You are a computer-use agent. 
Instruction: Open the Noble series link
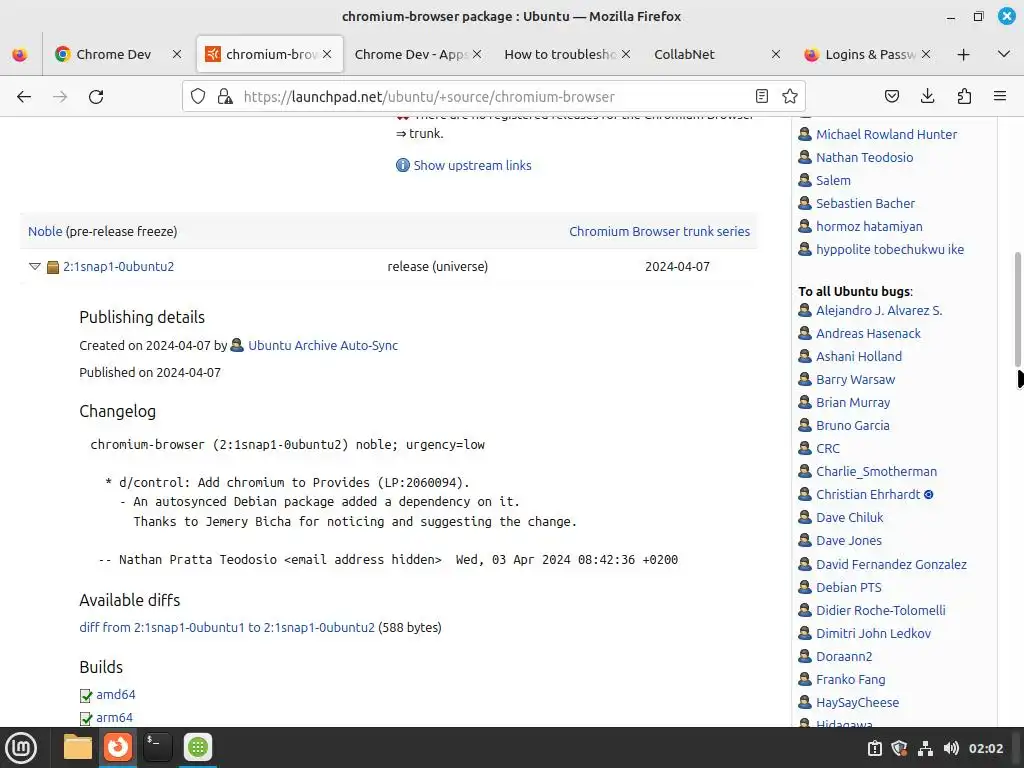coord(45,231)
